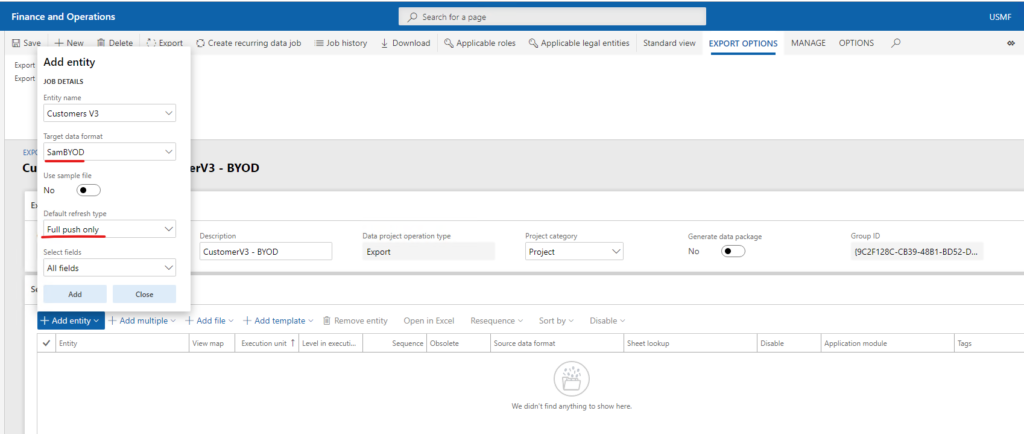
Task: Click the select-all checkmark in grid header
Action: click(46, 343)
